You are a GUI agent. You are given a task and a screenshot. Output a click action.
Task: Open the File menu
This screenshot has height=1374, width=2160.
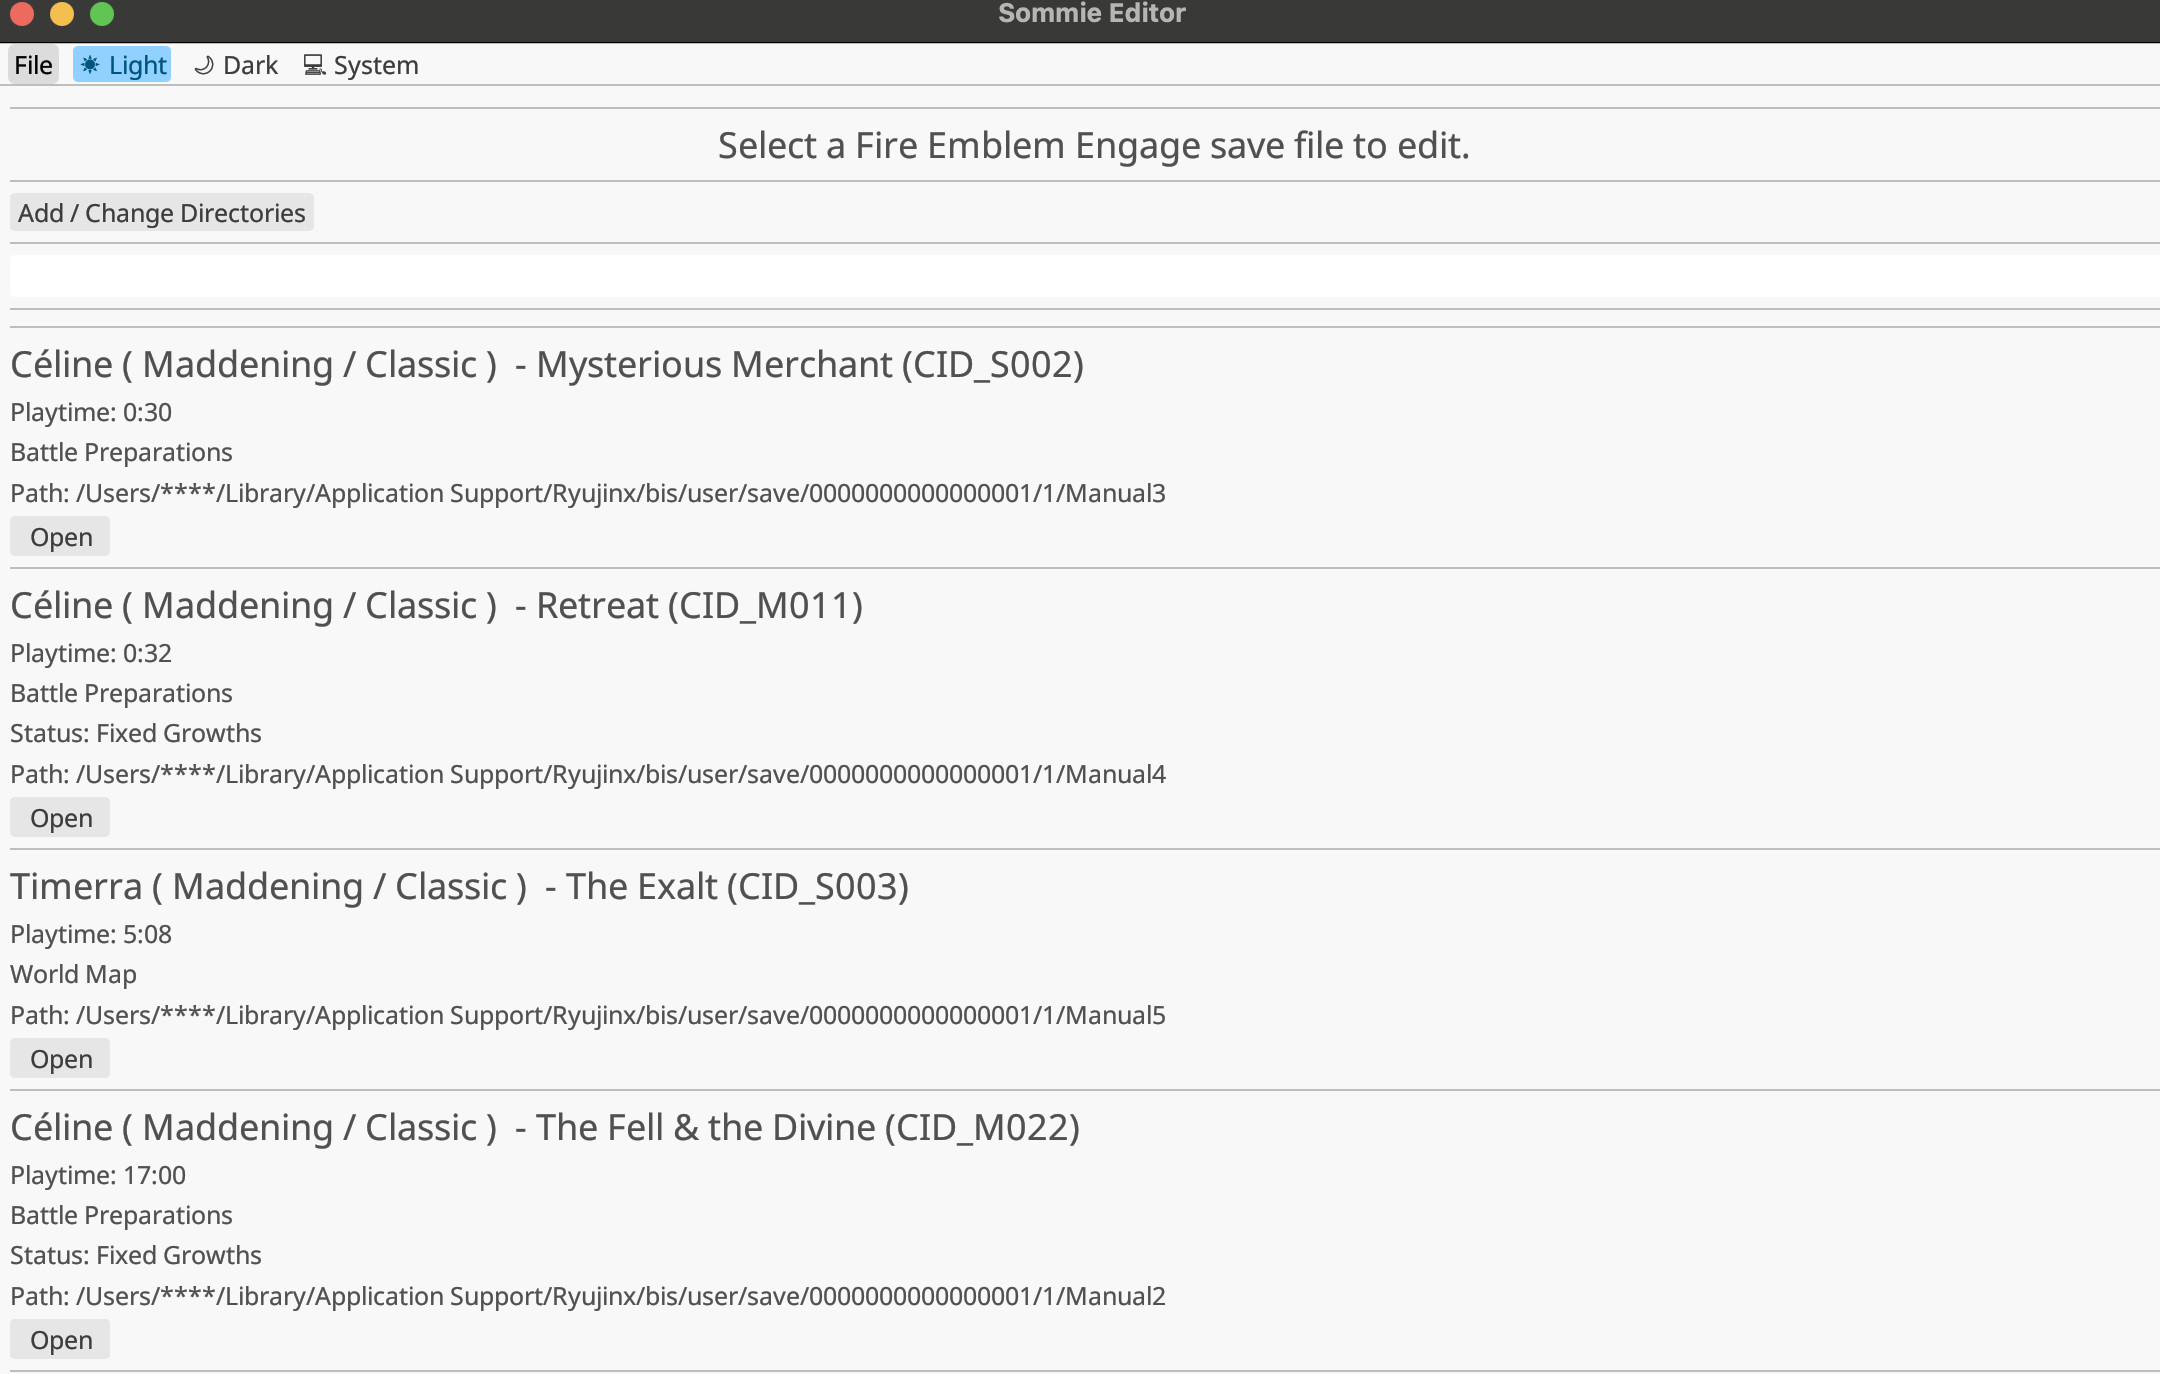click(x=33, y=64)
